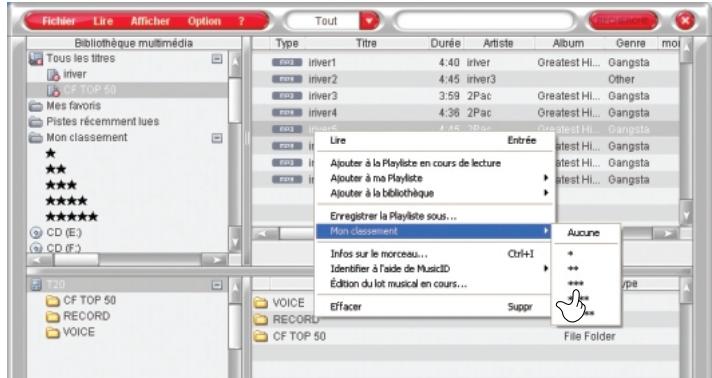Select the iriver playlist icon
The image size is (712, 378).
[x=54, y=75]
